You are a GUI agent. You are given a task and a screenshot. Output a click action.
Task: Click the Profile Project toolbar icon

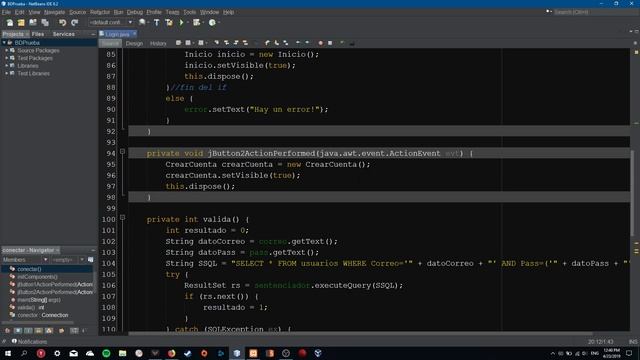click(x=212, y=22)
